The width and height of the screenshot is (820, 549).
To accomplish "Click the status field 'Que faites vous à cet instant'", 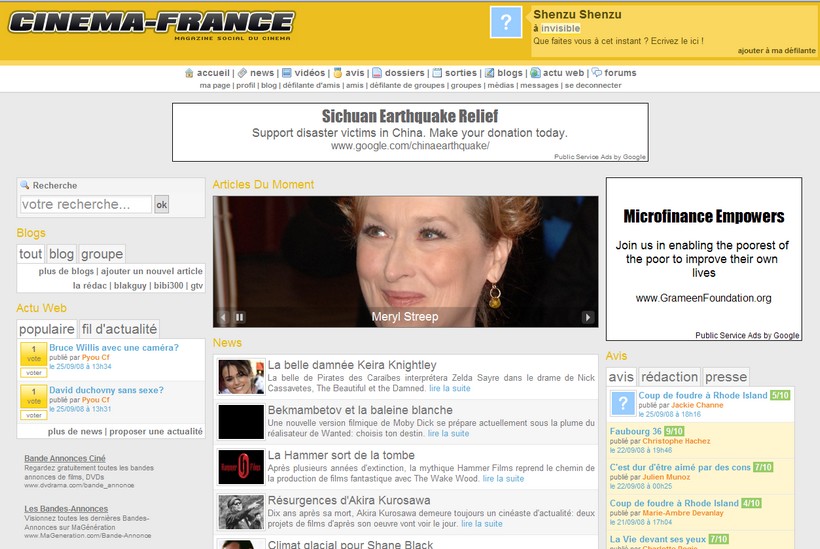I will [x=618, y=41].
